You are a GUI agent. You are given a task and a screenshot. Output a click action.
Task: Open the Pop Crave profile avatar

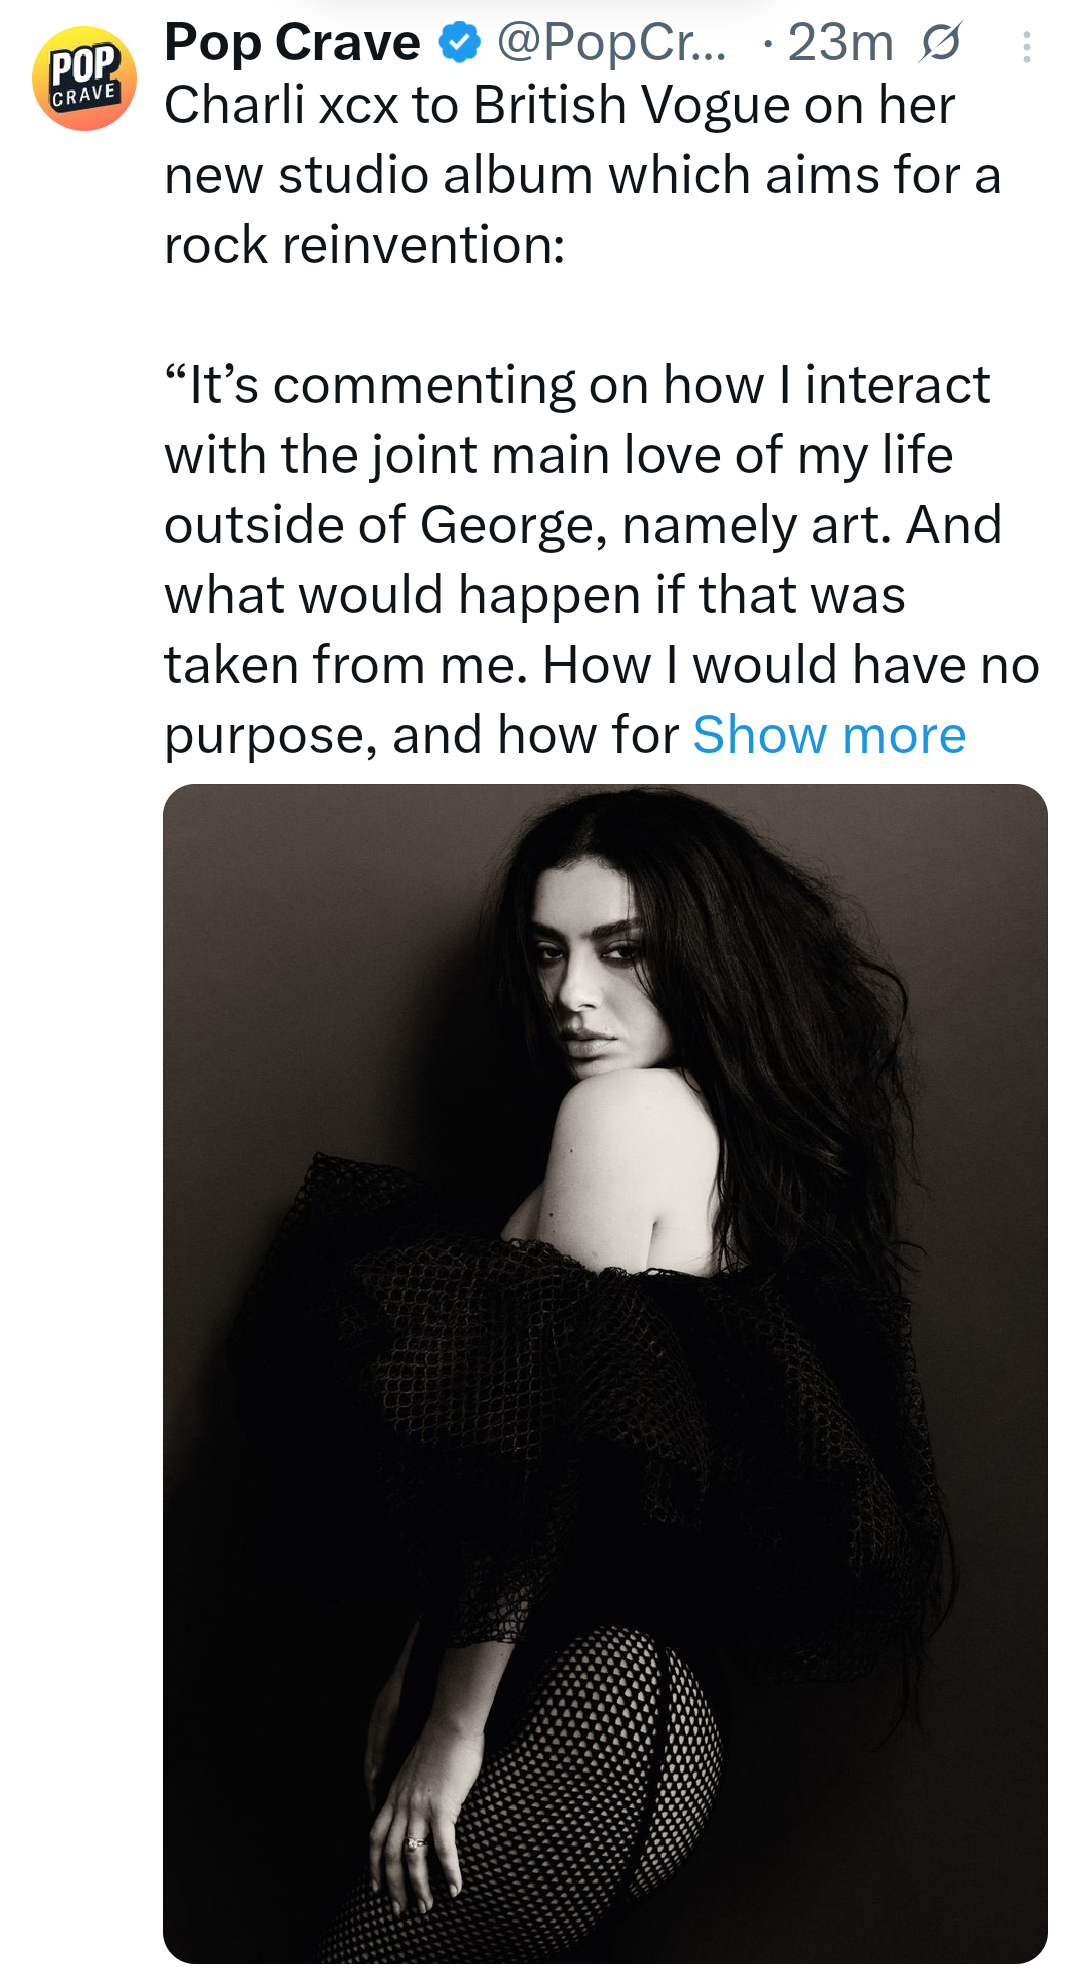[x=84, y=79]
